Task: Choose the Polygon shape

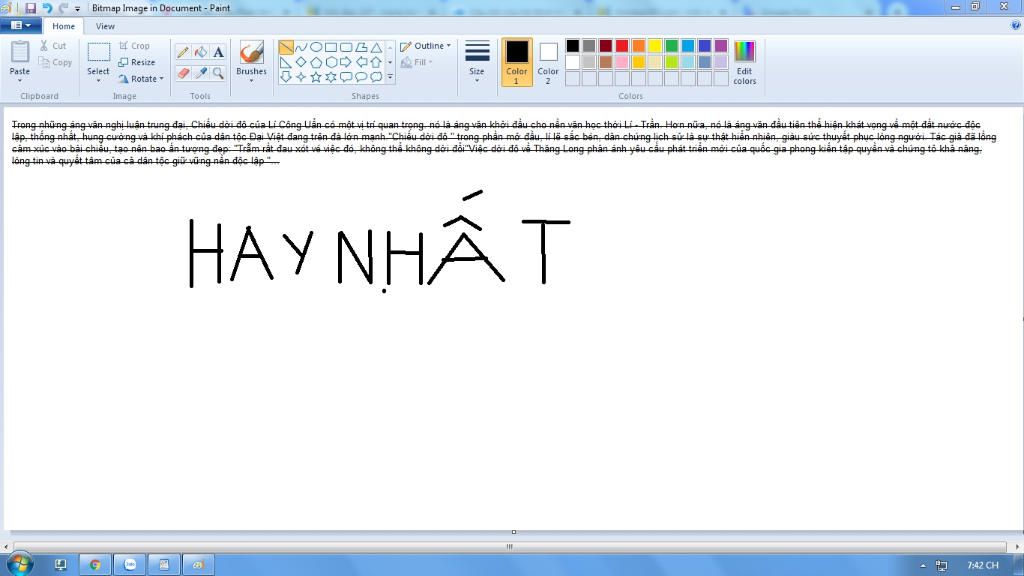Action: (x=361, y=47)
